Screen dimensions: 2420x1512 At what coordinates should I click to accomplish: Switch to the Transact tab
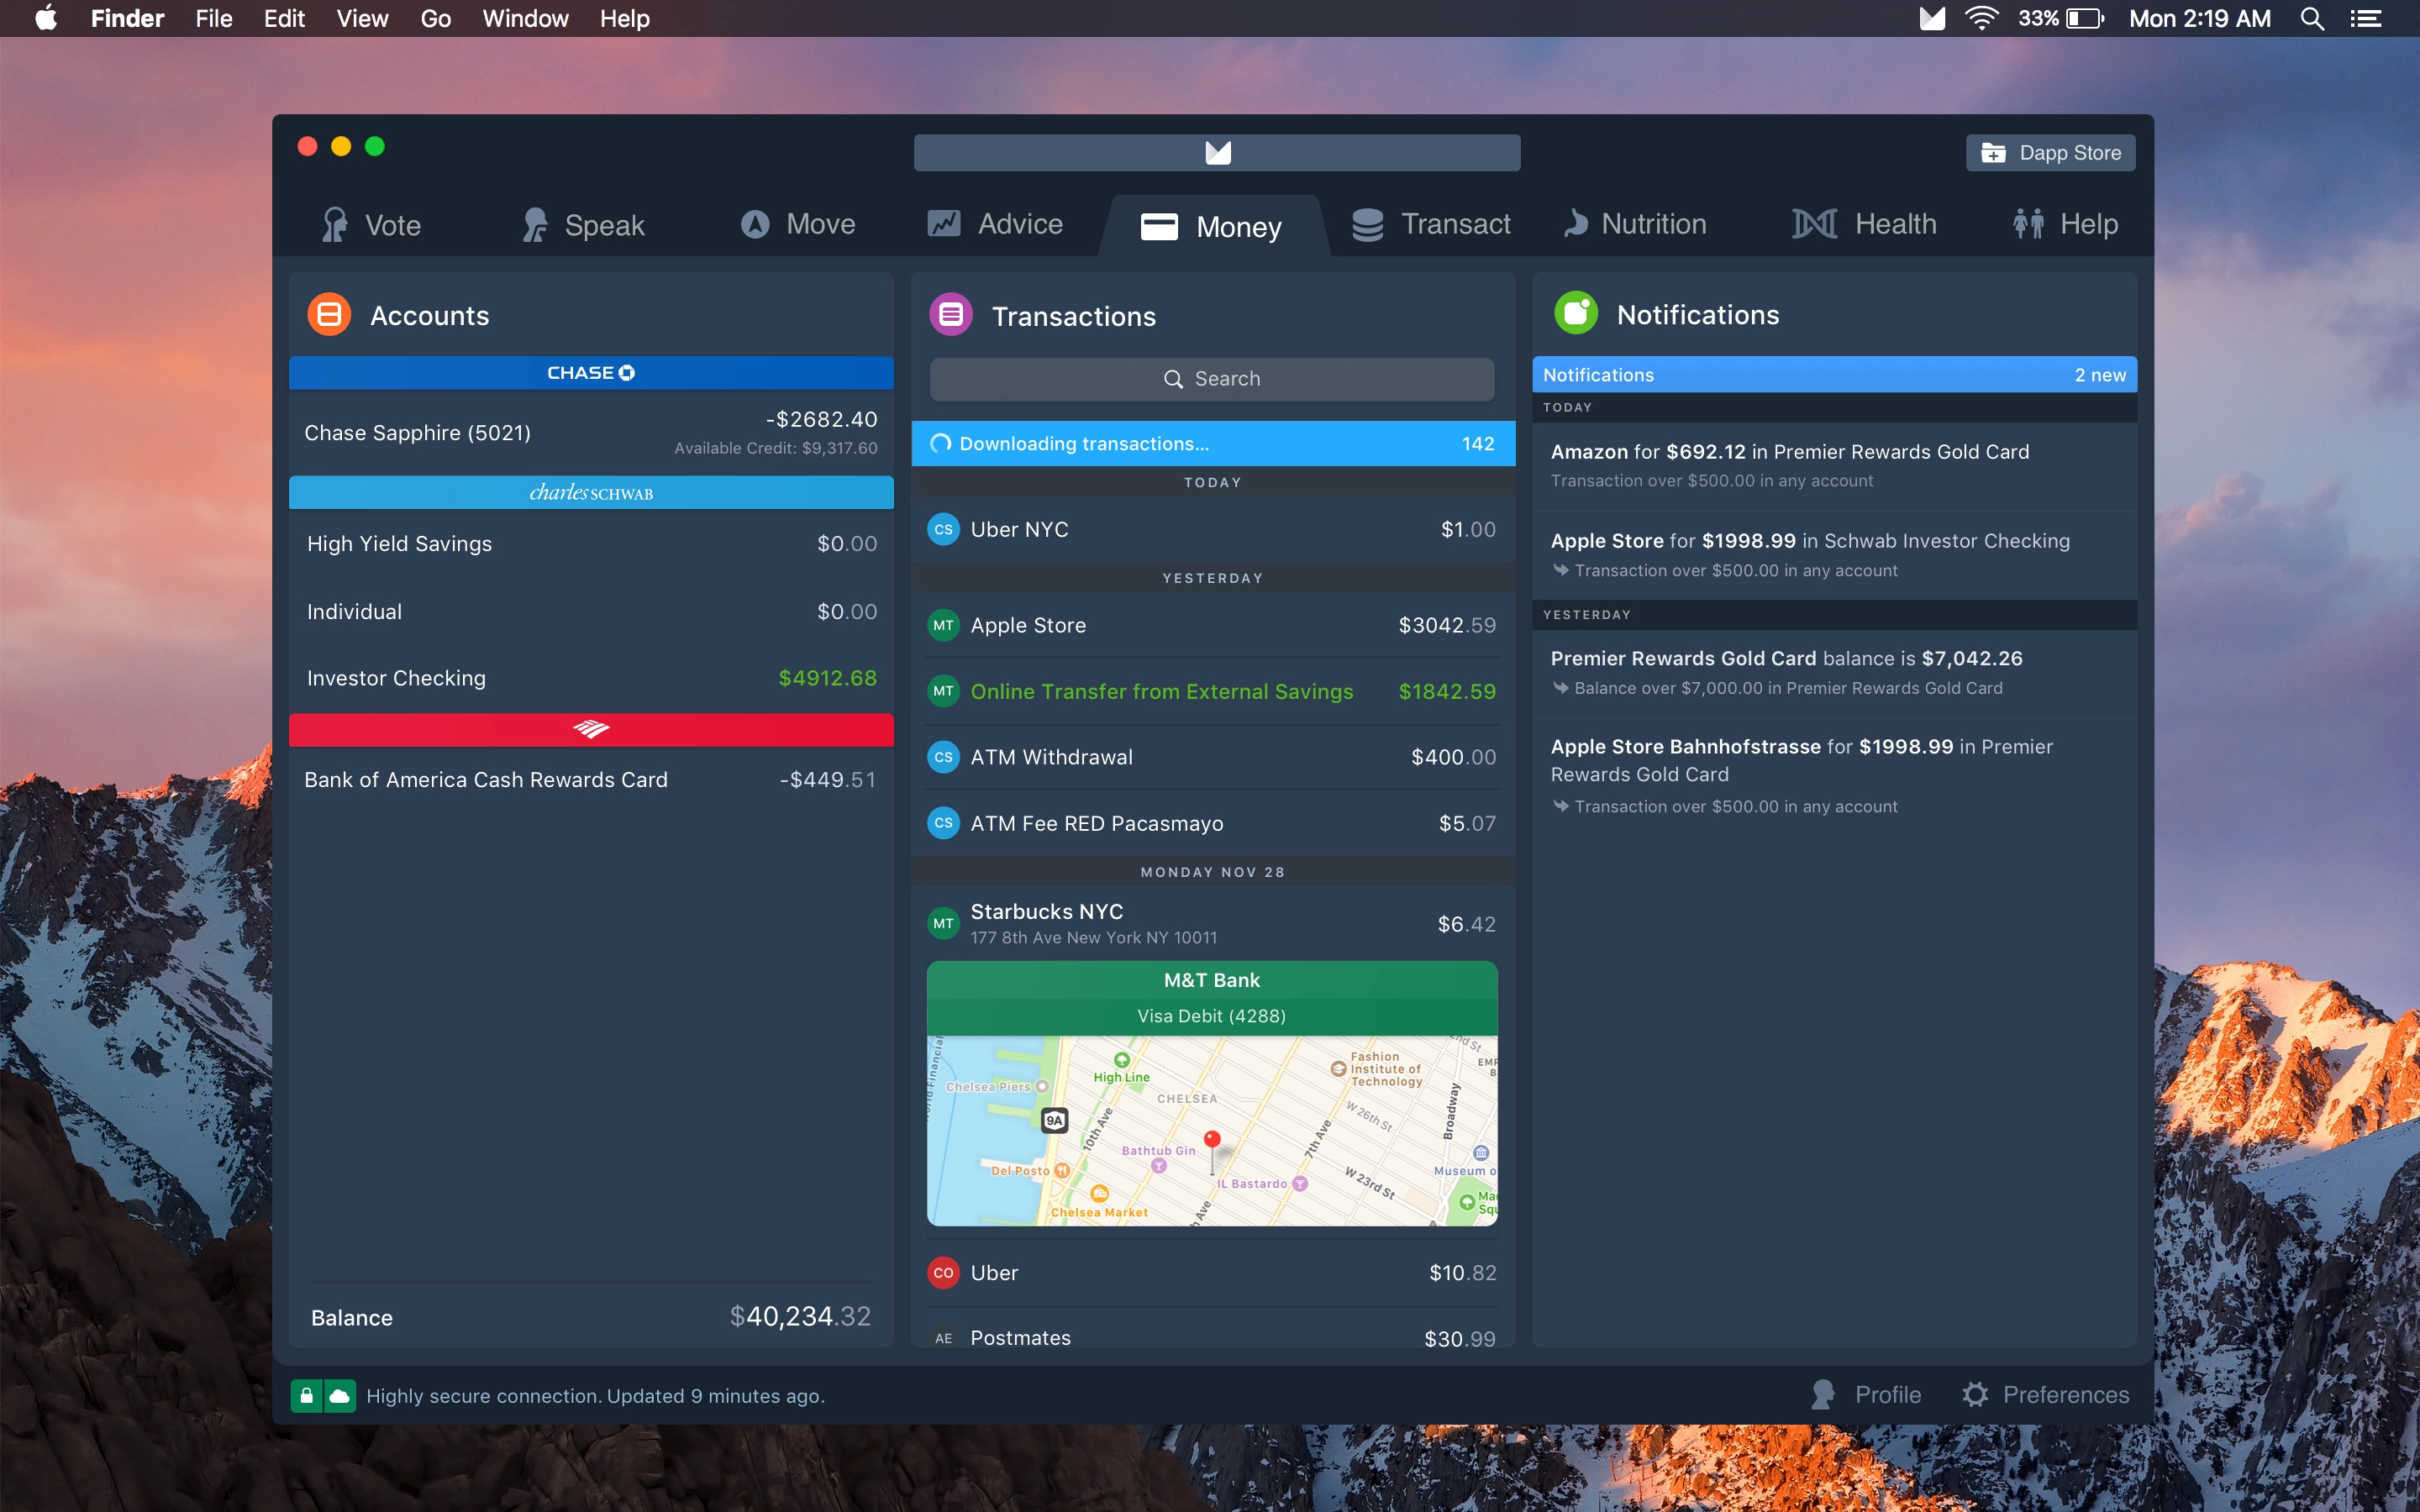[1431, 224]
